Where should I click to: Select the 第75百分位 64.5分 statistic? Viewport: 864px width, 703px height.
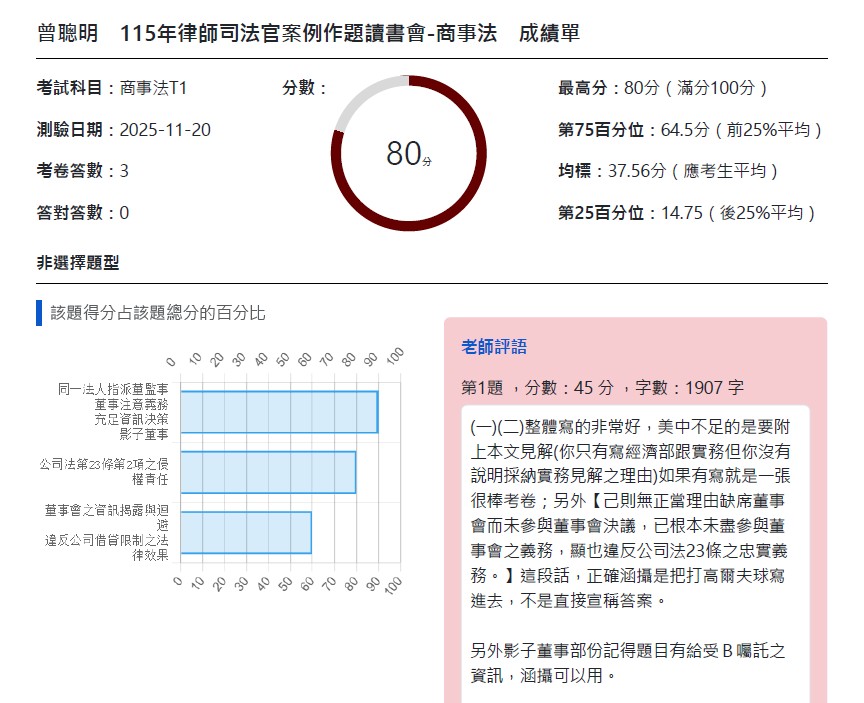690,130
